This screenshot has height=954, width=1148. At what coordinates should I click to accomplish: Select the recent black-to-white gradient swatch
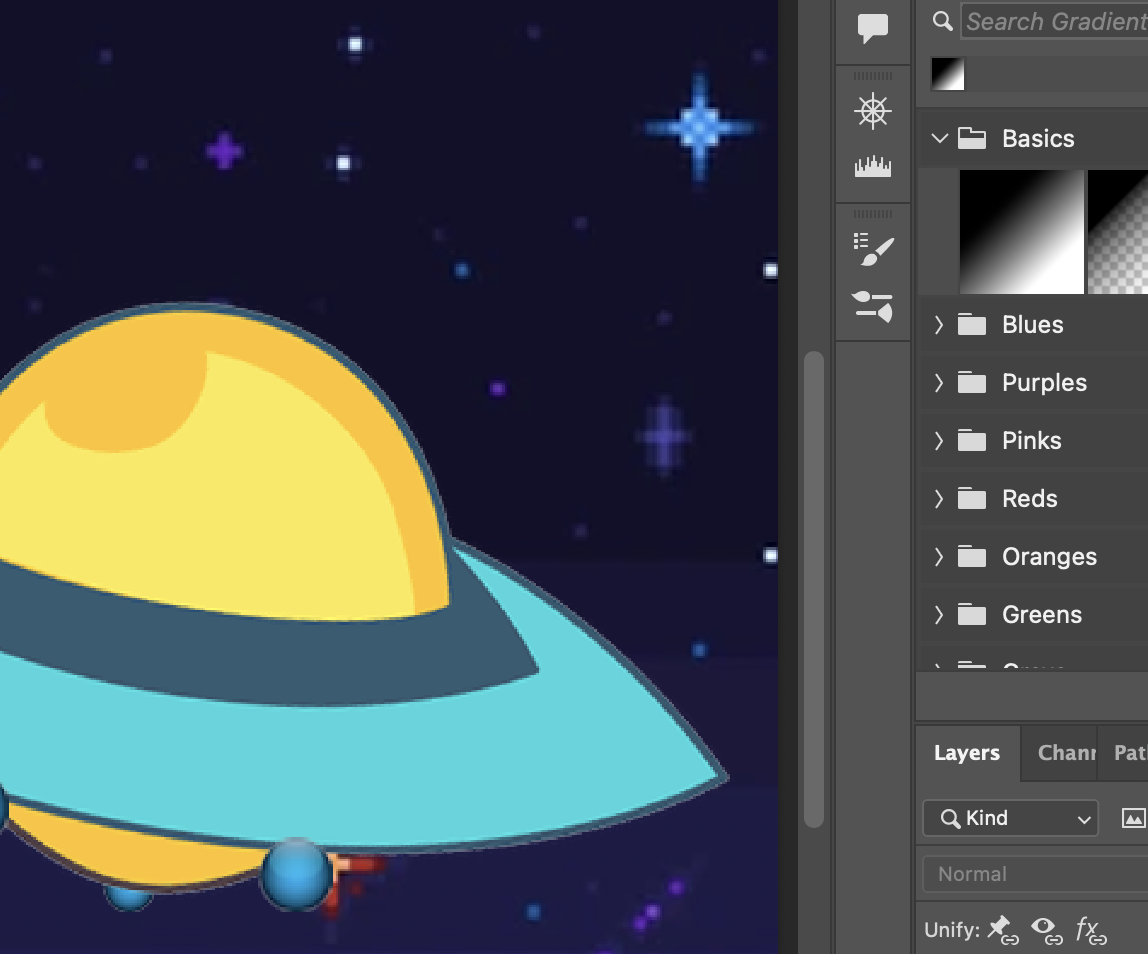[x=947, y=74]
